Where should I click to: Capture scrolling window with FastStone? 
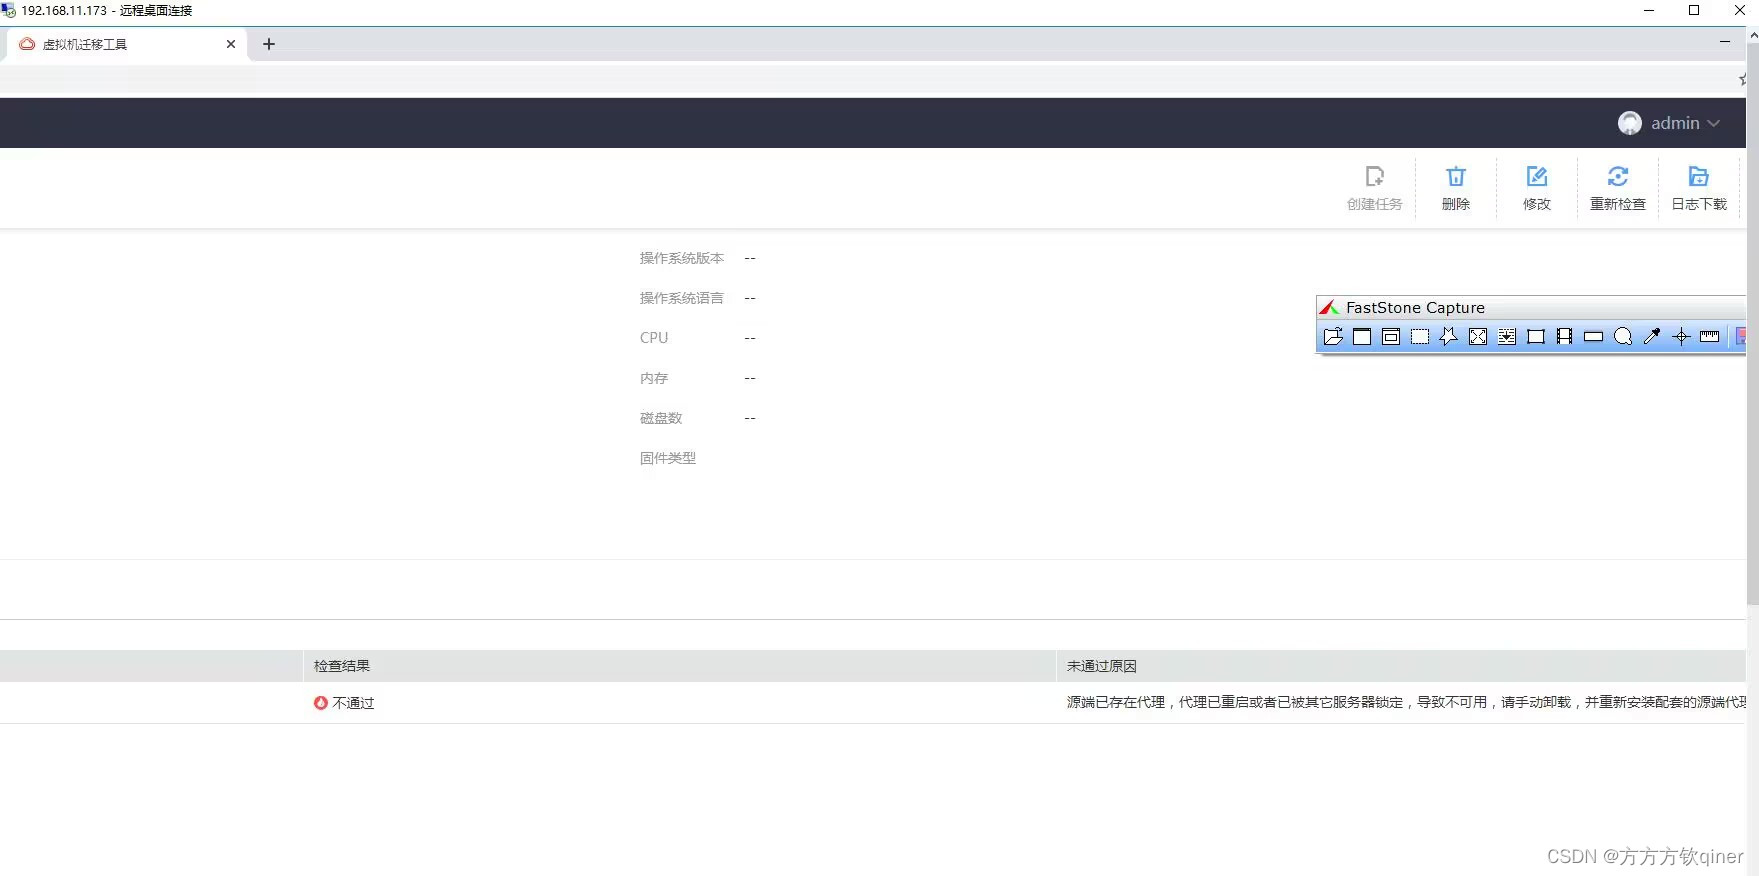(1507, 337)
